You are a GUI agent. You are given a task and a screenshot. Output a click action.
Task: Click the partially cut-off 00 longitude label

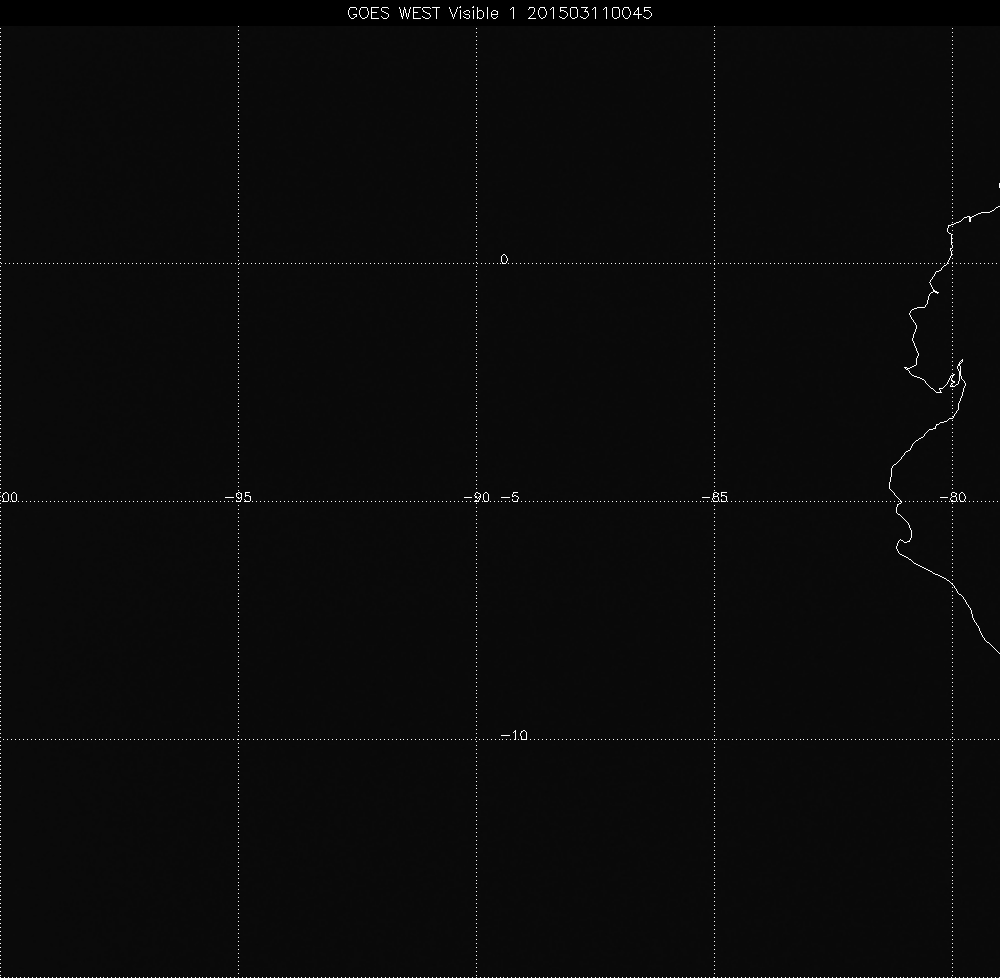pos(10,497)
